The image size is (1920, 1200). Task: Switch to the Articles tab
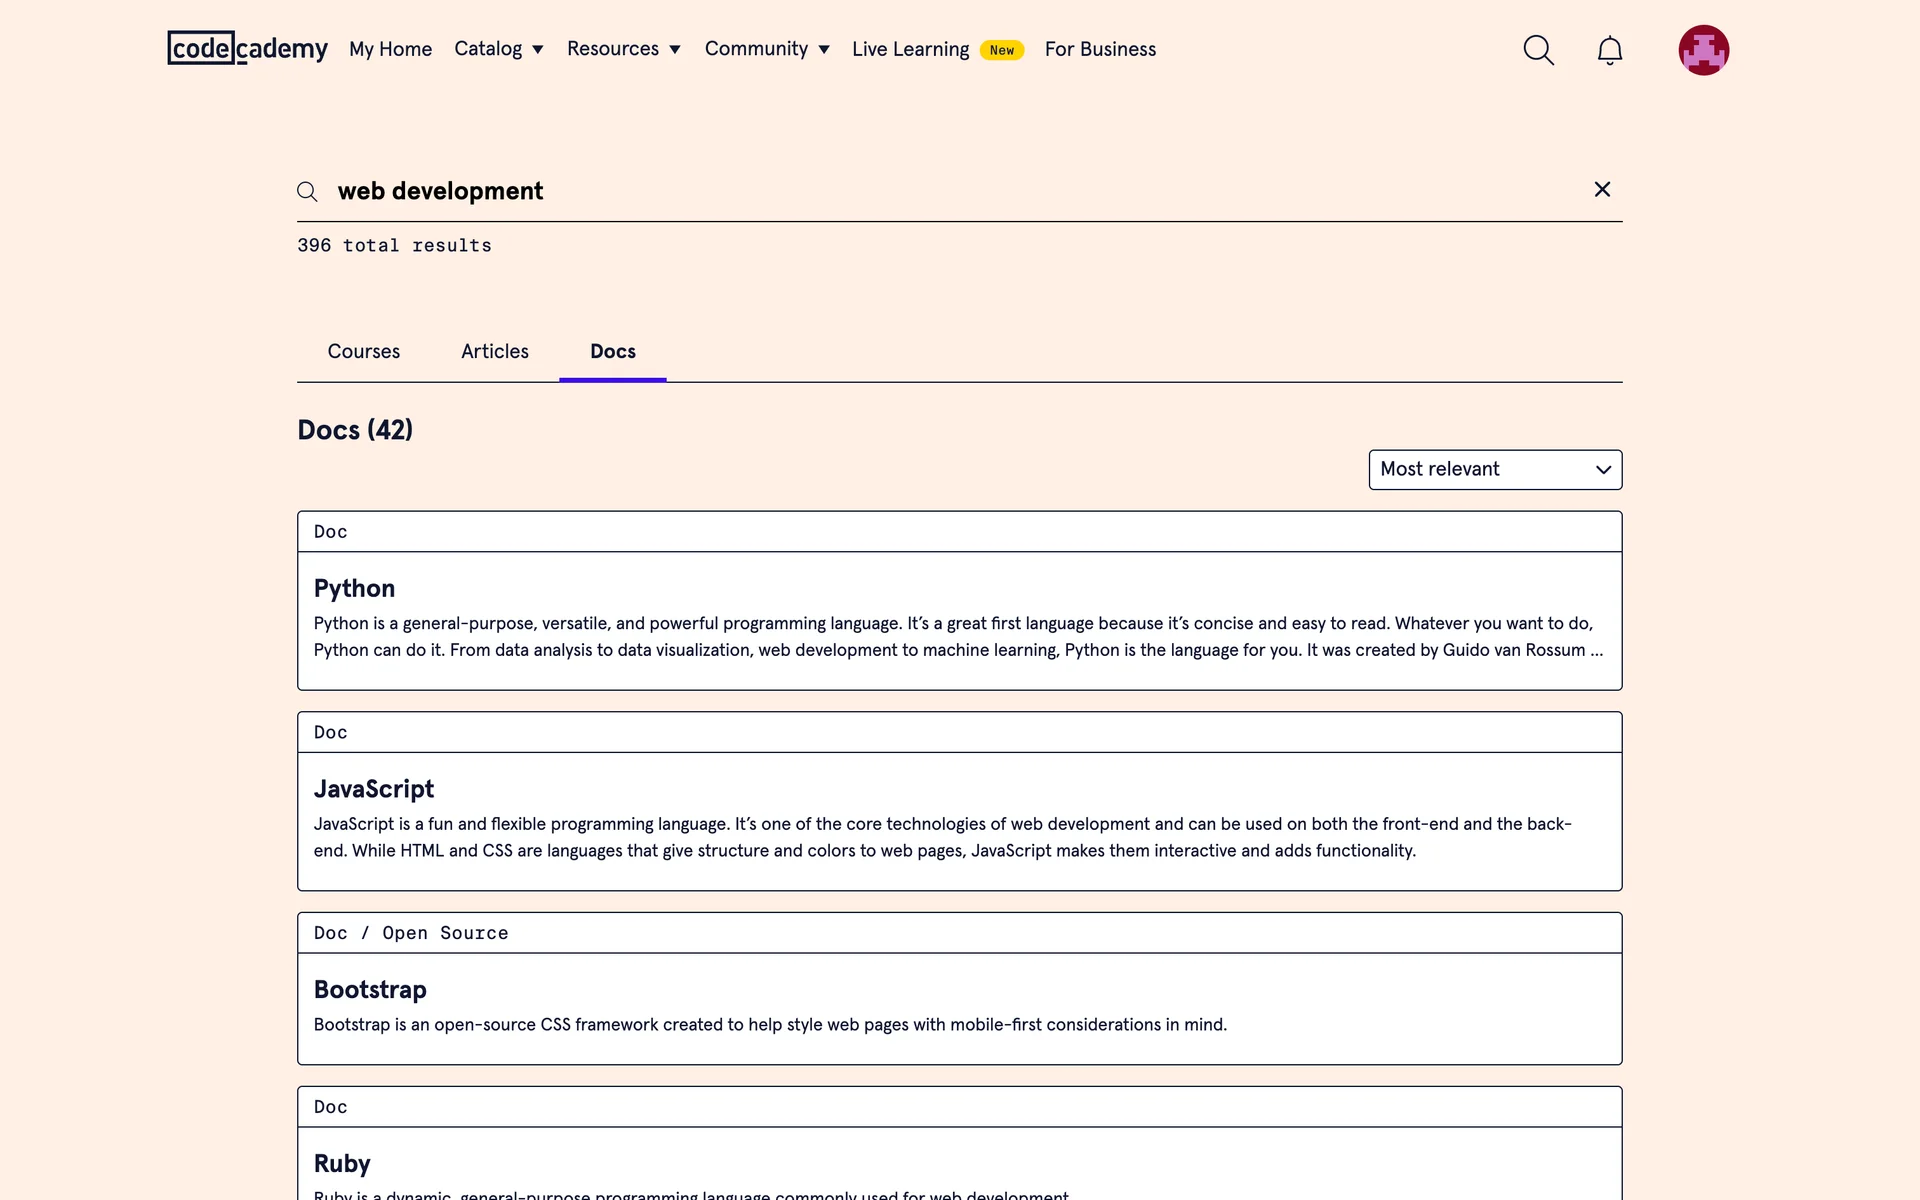[494, 352]
